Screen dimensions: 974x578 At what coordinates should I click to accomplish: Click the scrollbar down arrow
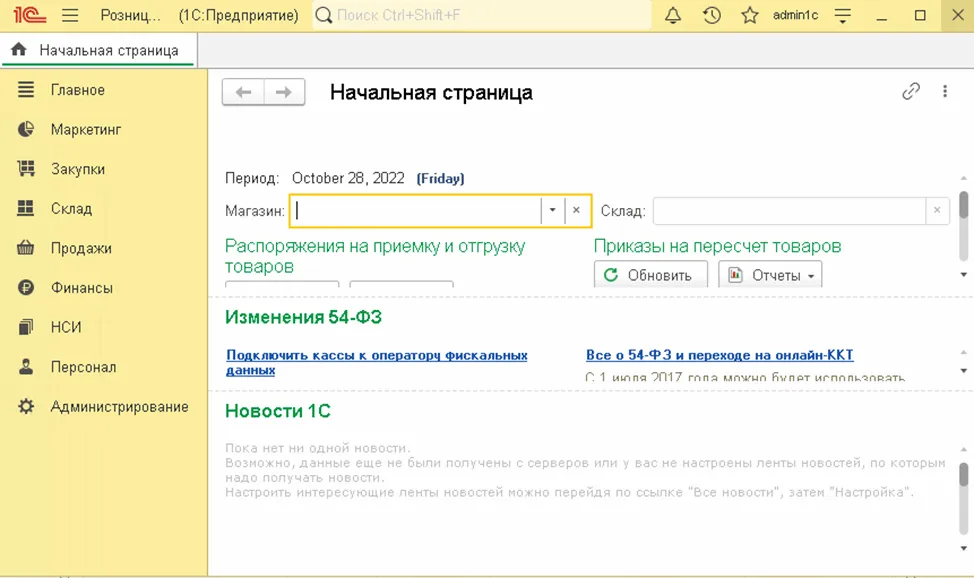963,273
